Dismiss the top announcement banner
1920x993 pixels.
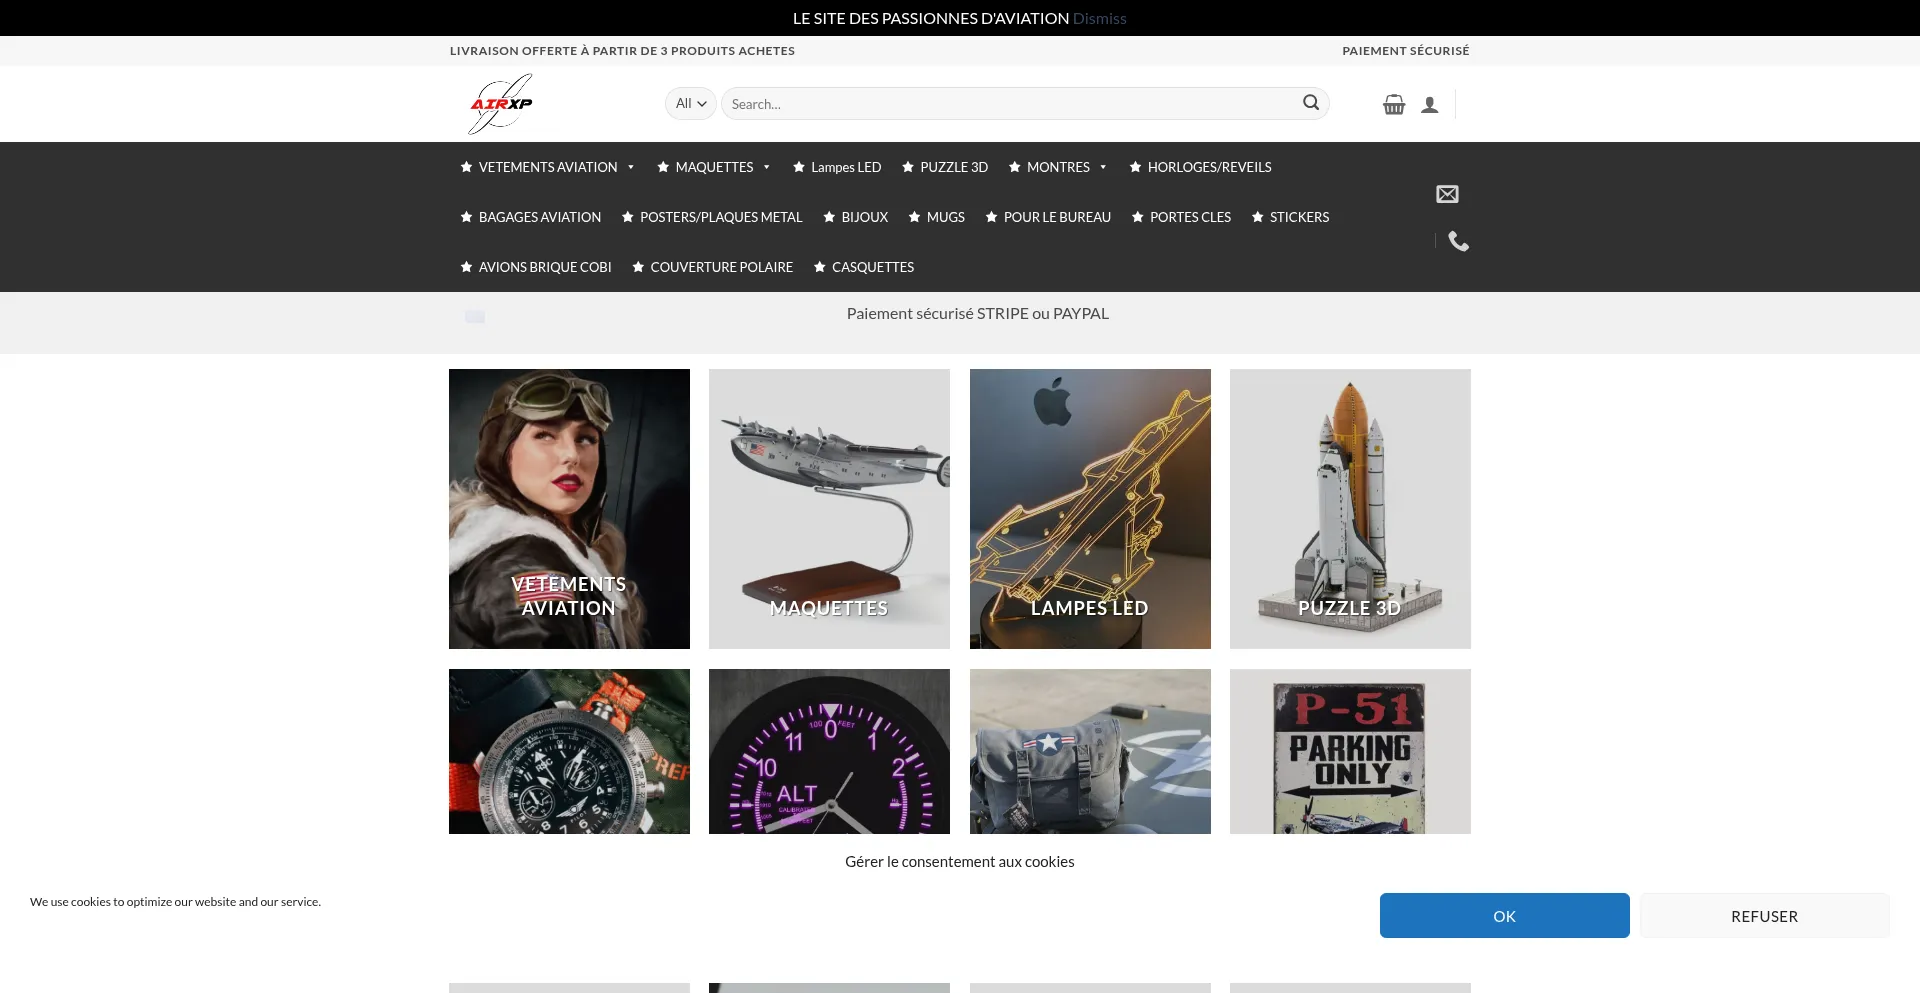[x=1099, y=18]
